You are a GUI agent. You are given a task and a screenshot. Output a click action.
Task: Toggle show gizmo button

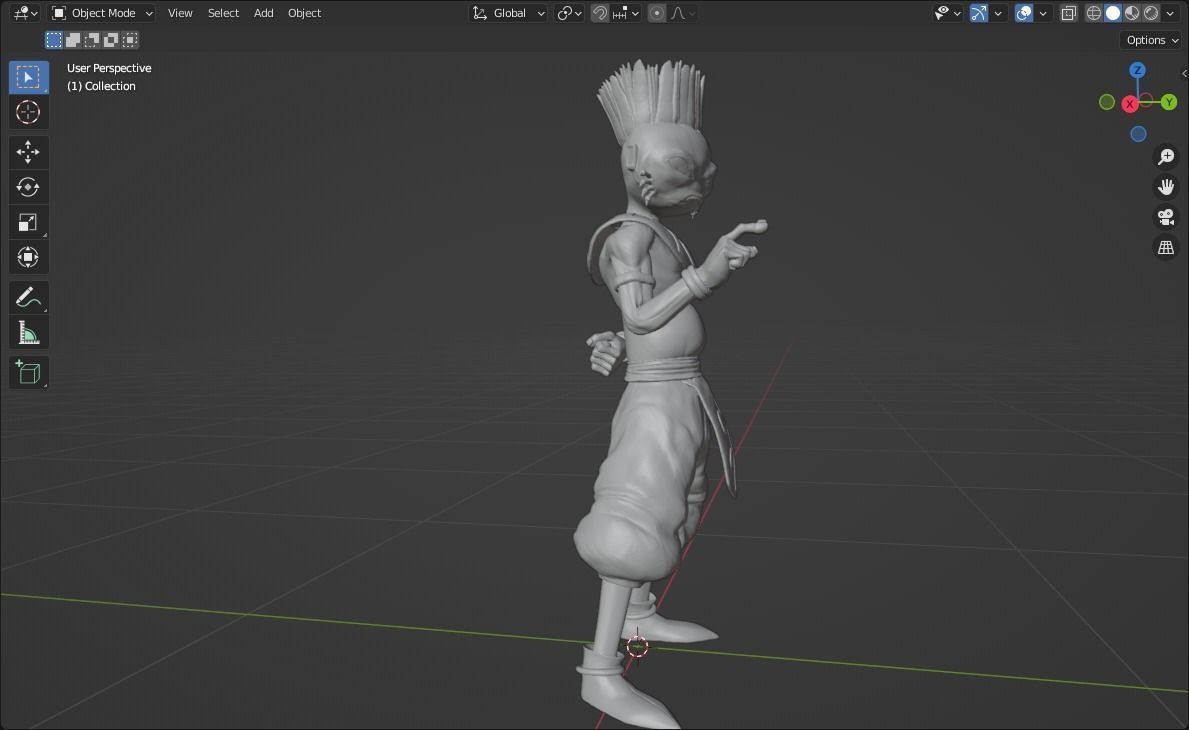pyautogui.click(x=979, y=13)
